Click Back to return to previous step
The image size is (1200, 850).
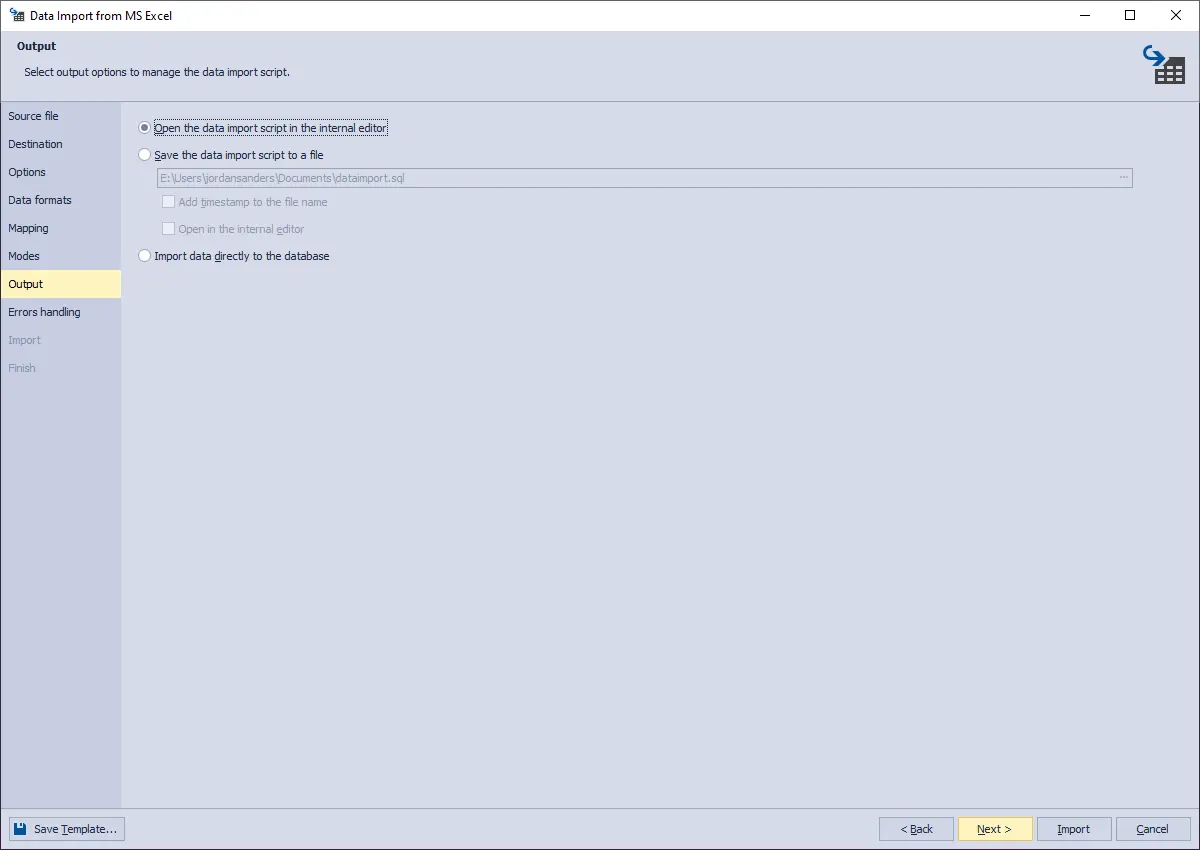point(916,828)
